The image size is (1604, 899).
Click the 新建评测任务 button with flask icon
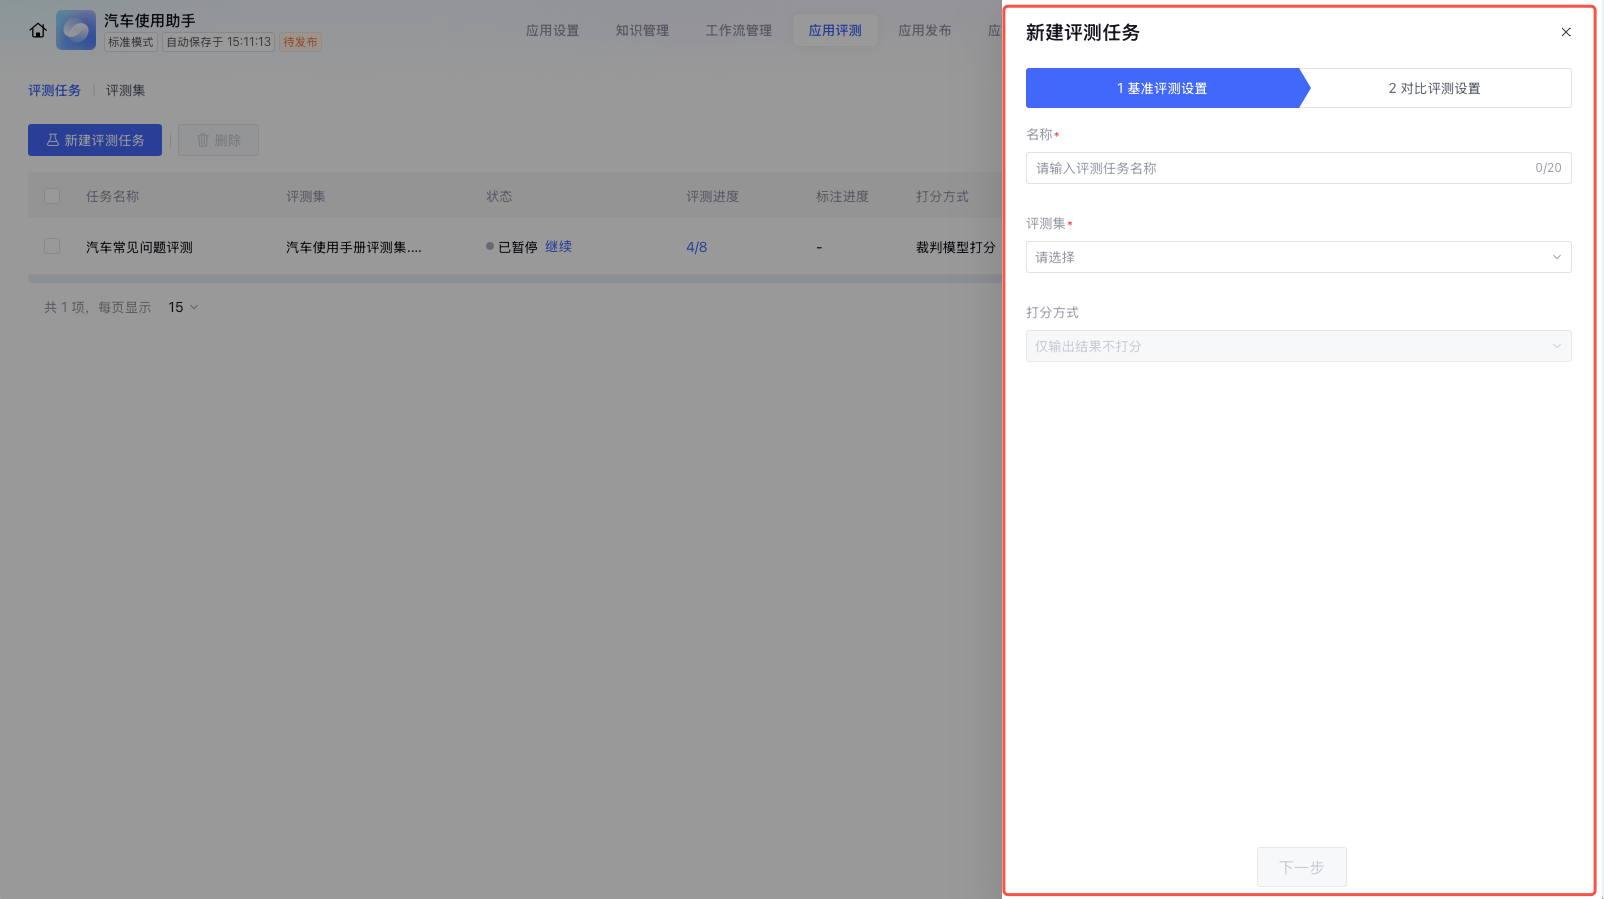95,140
